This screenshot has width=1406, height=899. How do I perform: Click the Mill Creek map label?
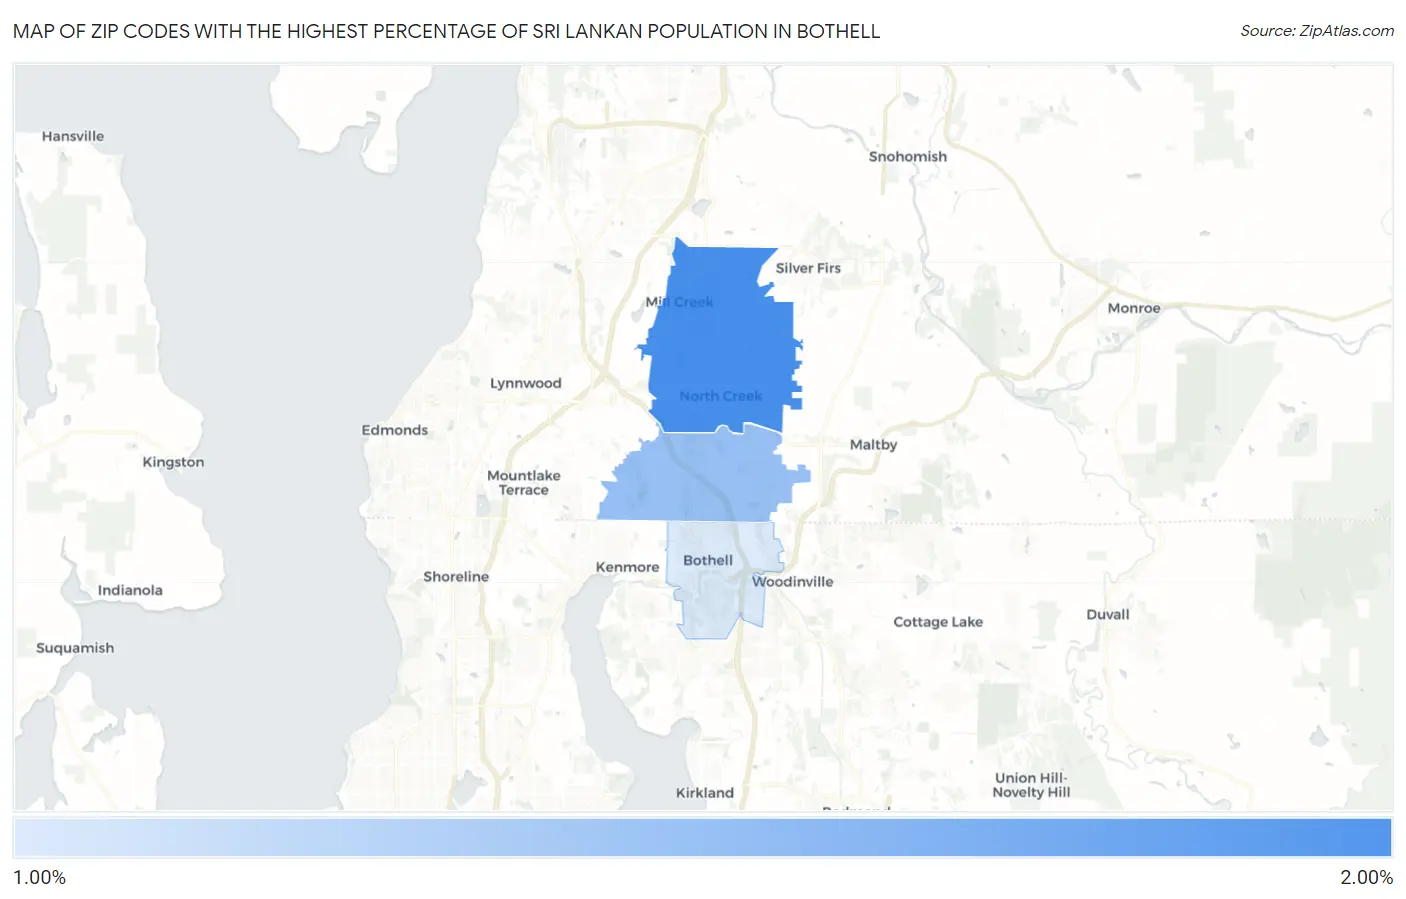pos(679,302)
